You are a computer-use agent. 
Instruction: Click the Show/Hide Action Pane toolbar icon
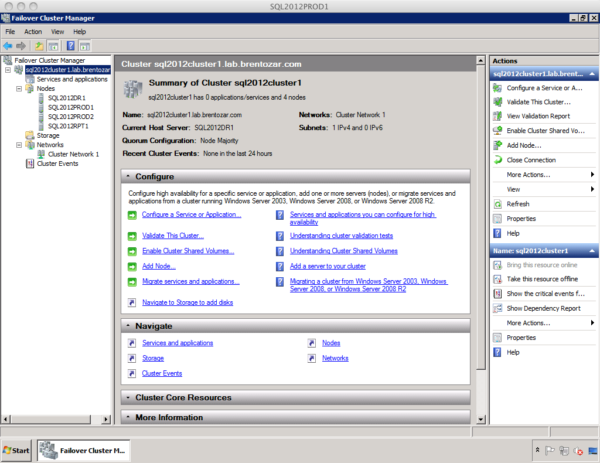85,46
